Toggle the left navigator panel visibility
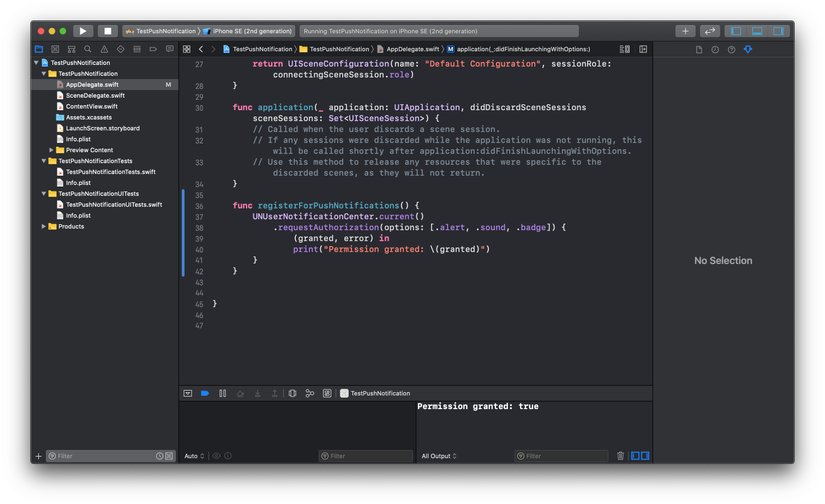Screen dimensions: 825x504 737,31
